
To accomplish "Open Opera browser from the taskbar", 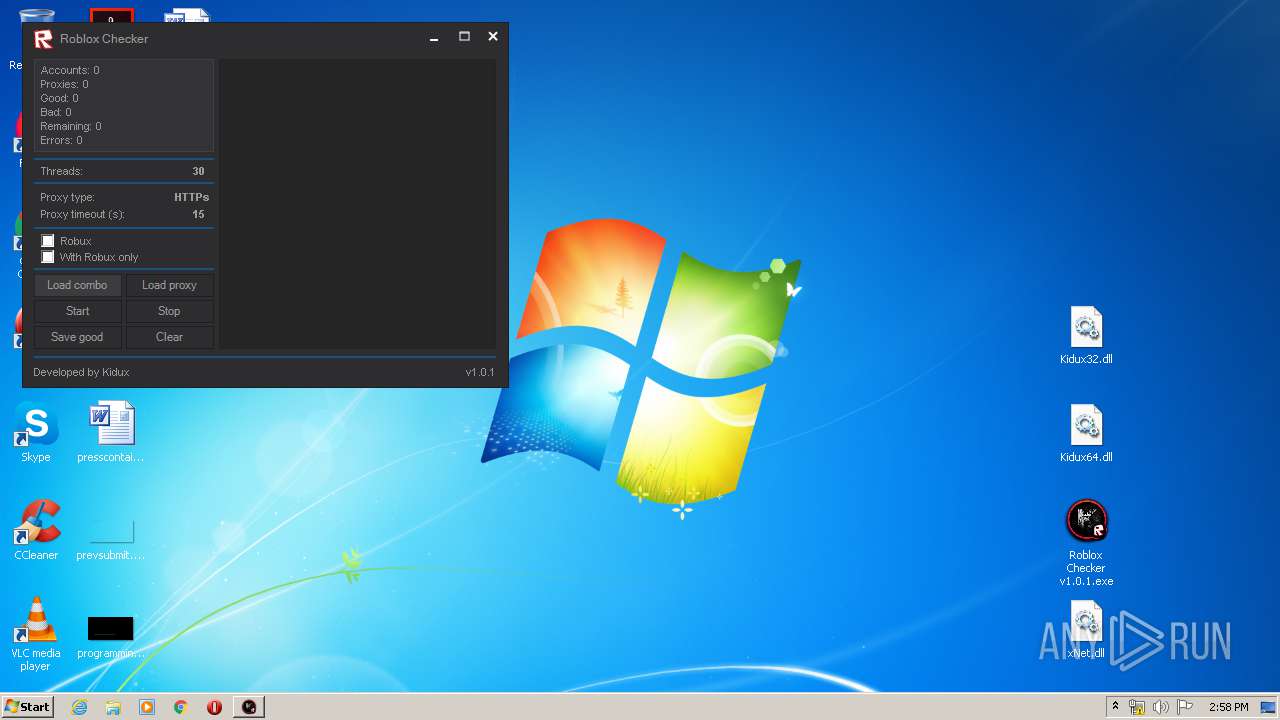I will (x=215, y=707).
